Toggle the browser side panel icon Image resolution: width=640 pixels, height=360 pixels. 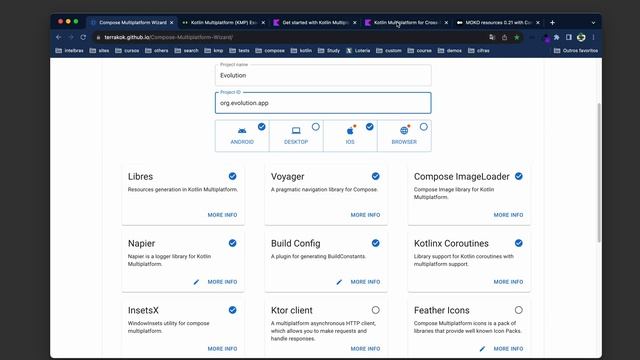tap(569, 37)
